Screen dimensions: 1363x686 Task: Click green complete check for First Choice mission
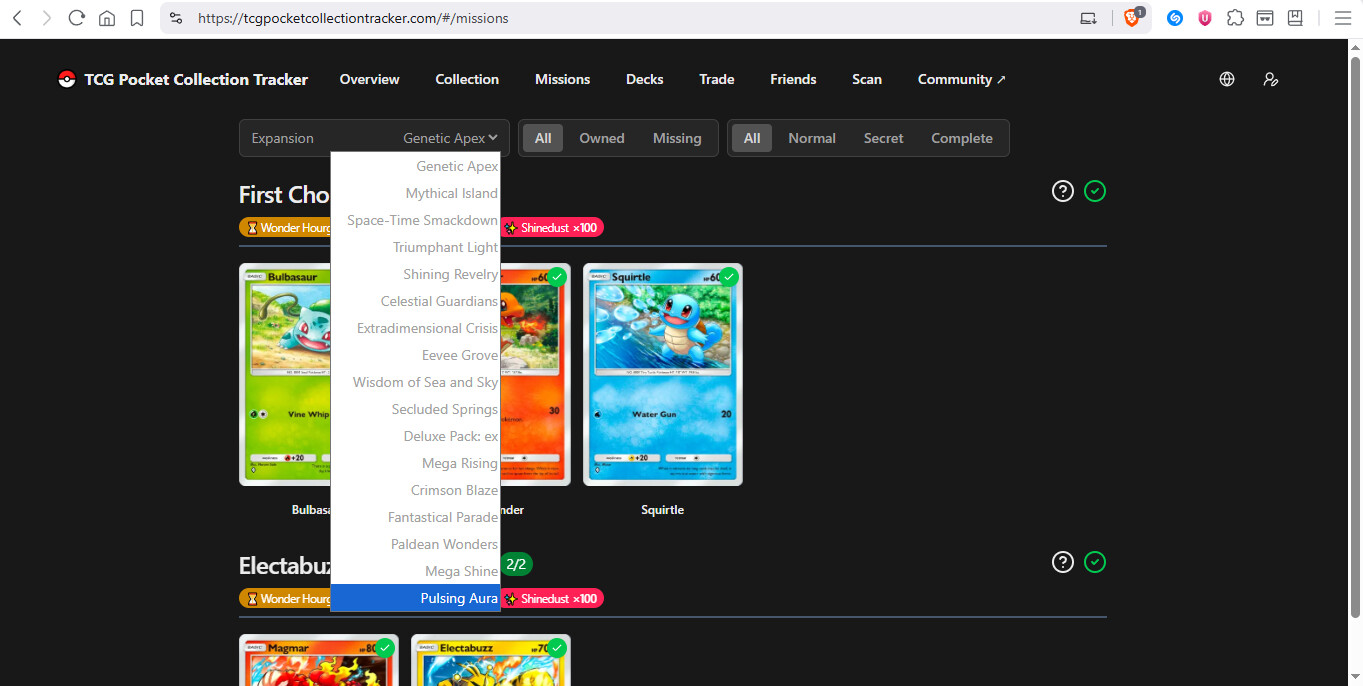click(x=1095, y=190)
